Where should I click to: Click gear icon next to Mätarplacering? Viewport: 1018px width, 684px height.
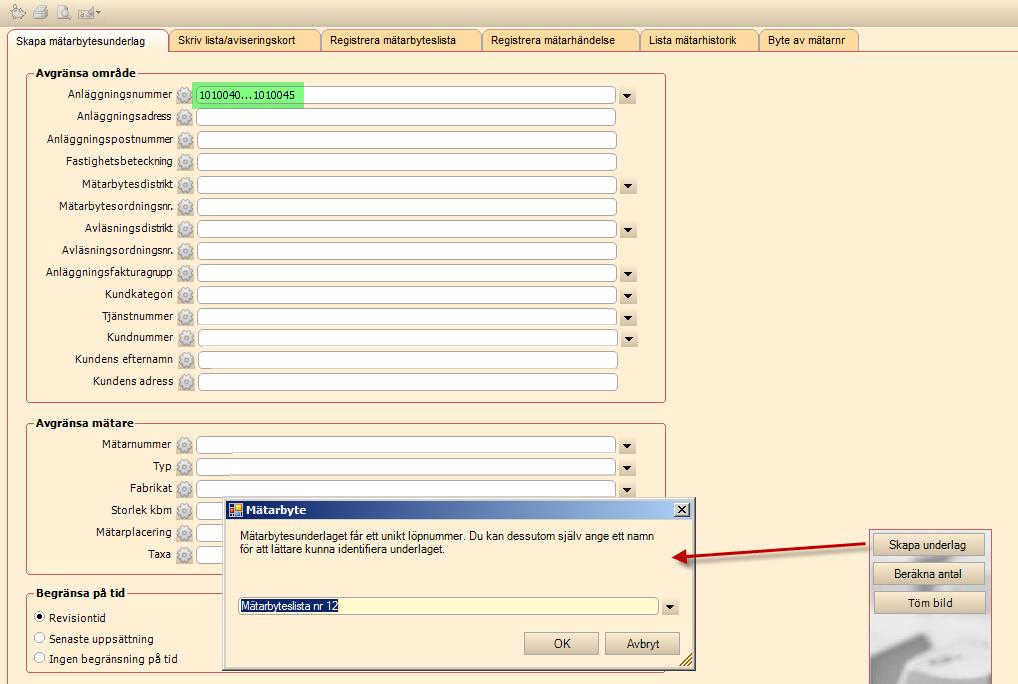pos(184,533)
